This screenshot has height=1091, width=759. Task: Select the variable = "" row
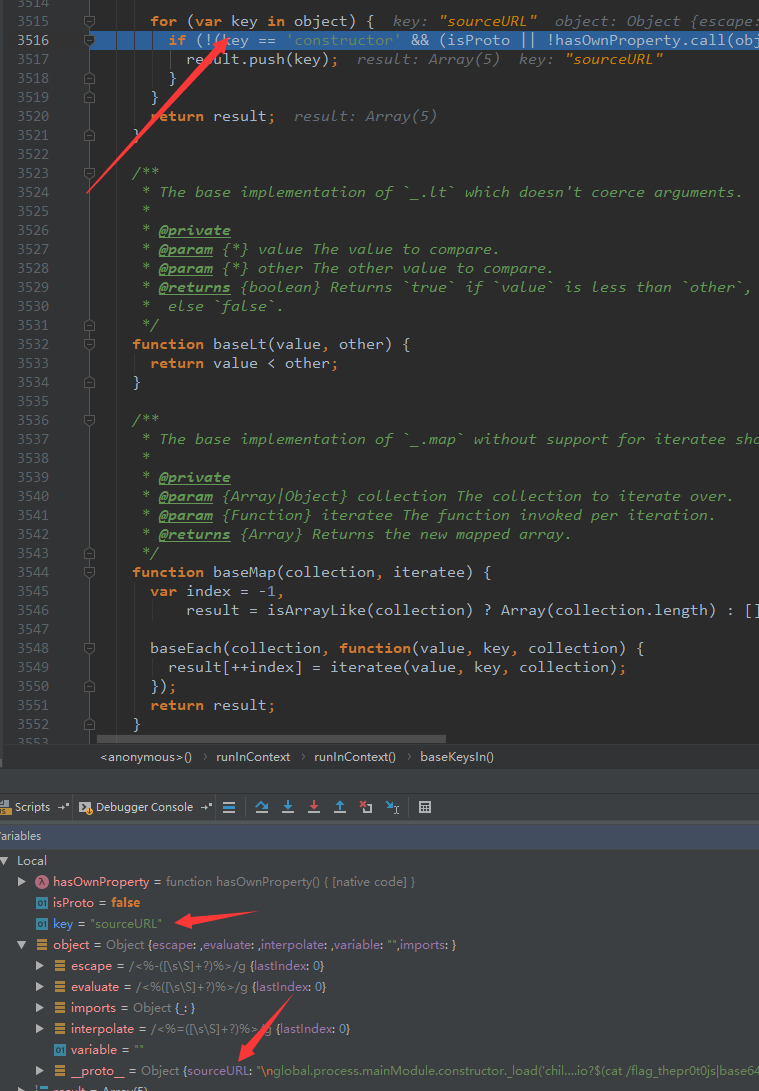tap(379, 1049)
